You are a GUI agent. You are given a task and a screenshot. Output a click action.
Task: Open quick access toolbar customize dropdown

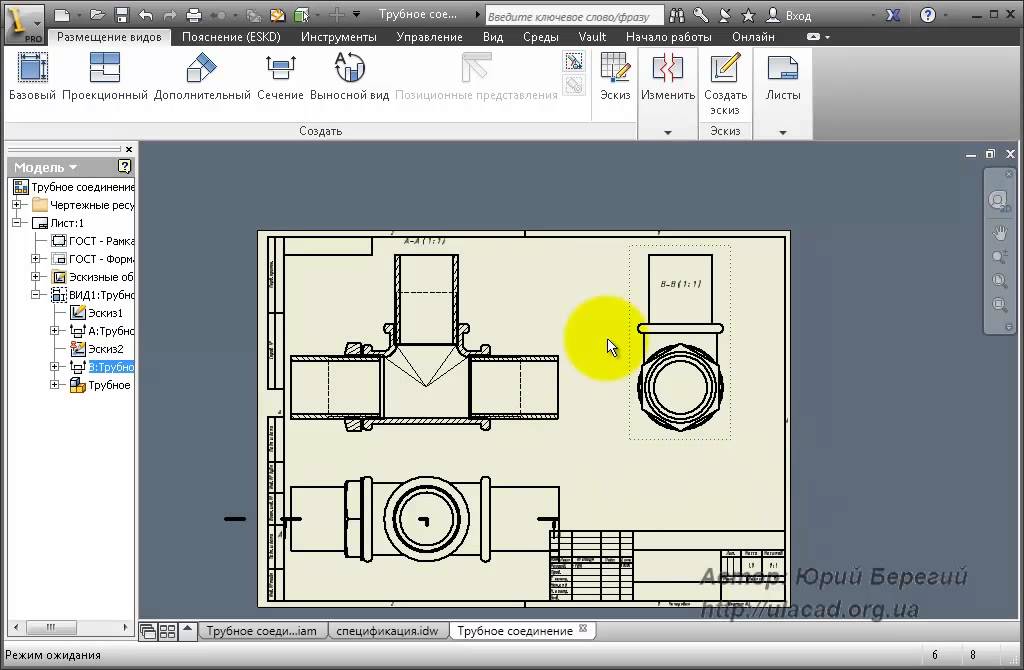[x=357, y=14]
